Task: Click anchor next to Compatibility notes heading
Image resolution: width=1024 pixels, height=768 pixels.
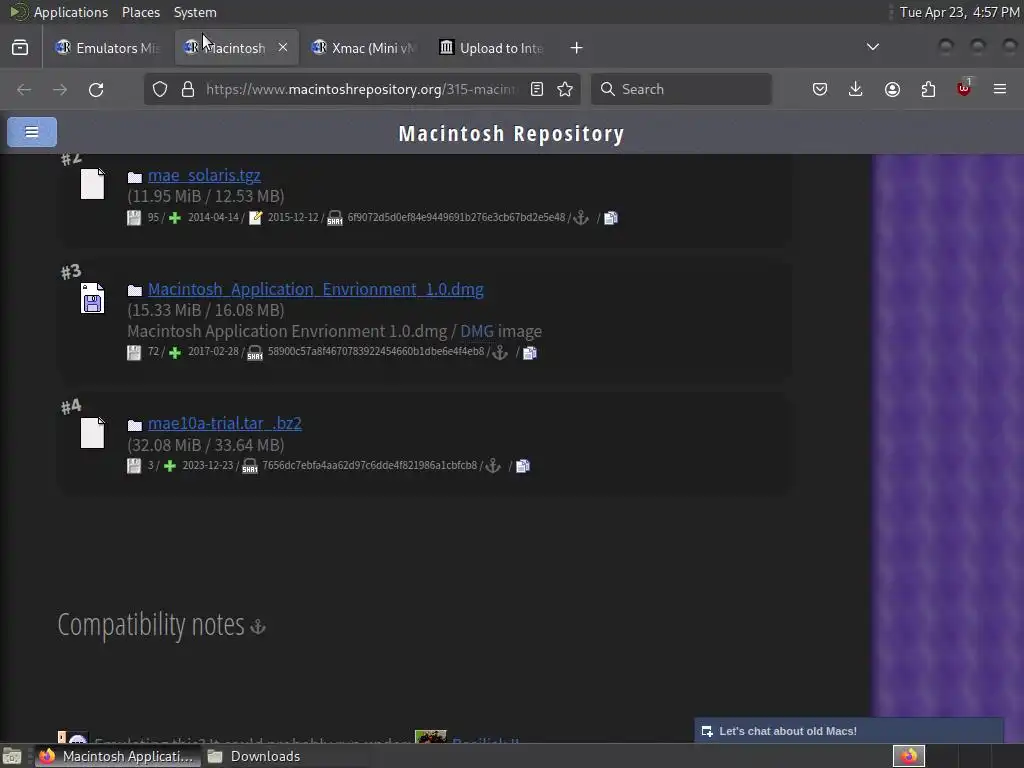Action: (258, 627)
